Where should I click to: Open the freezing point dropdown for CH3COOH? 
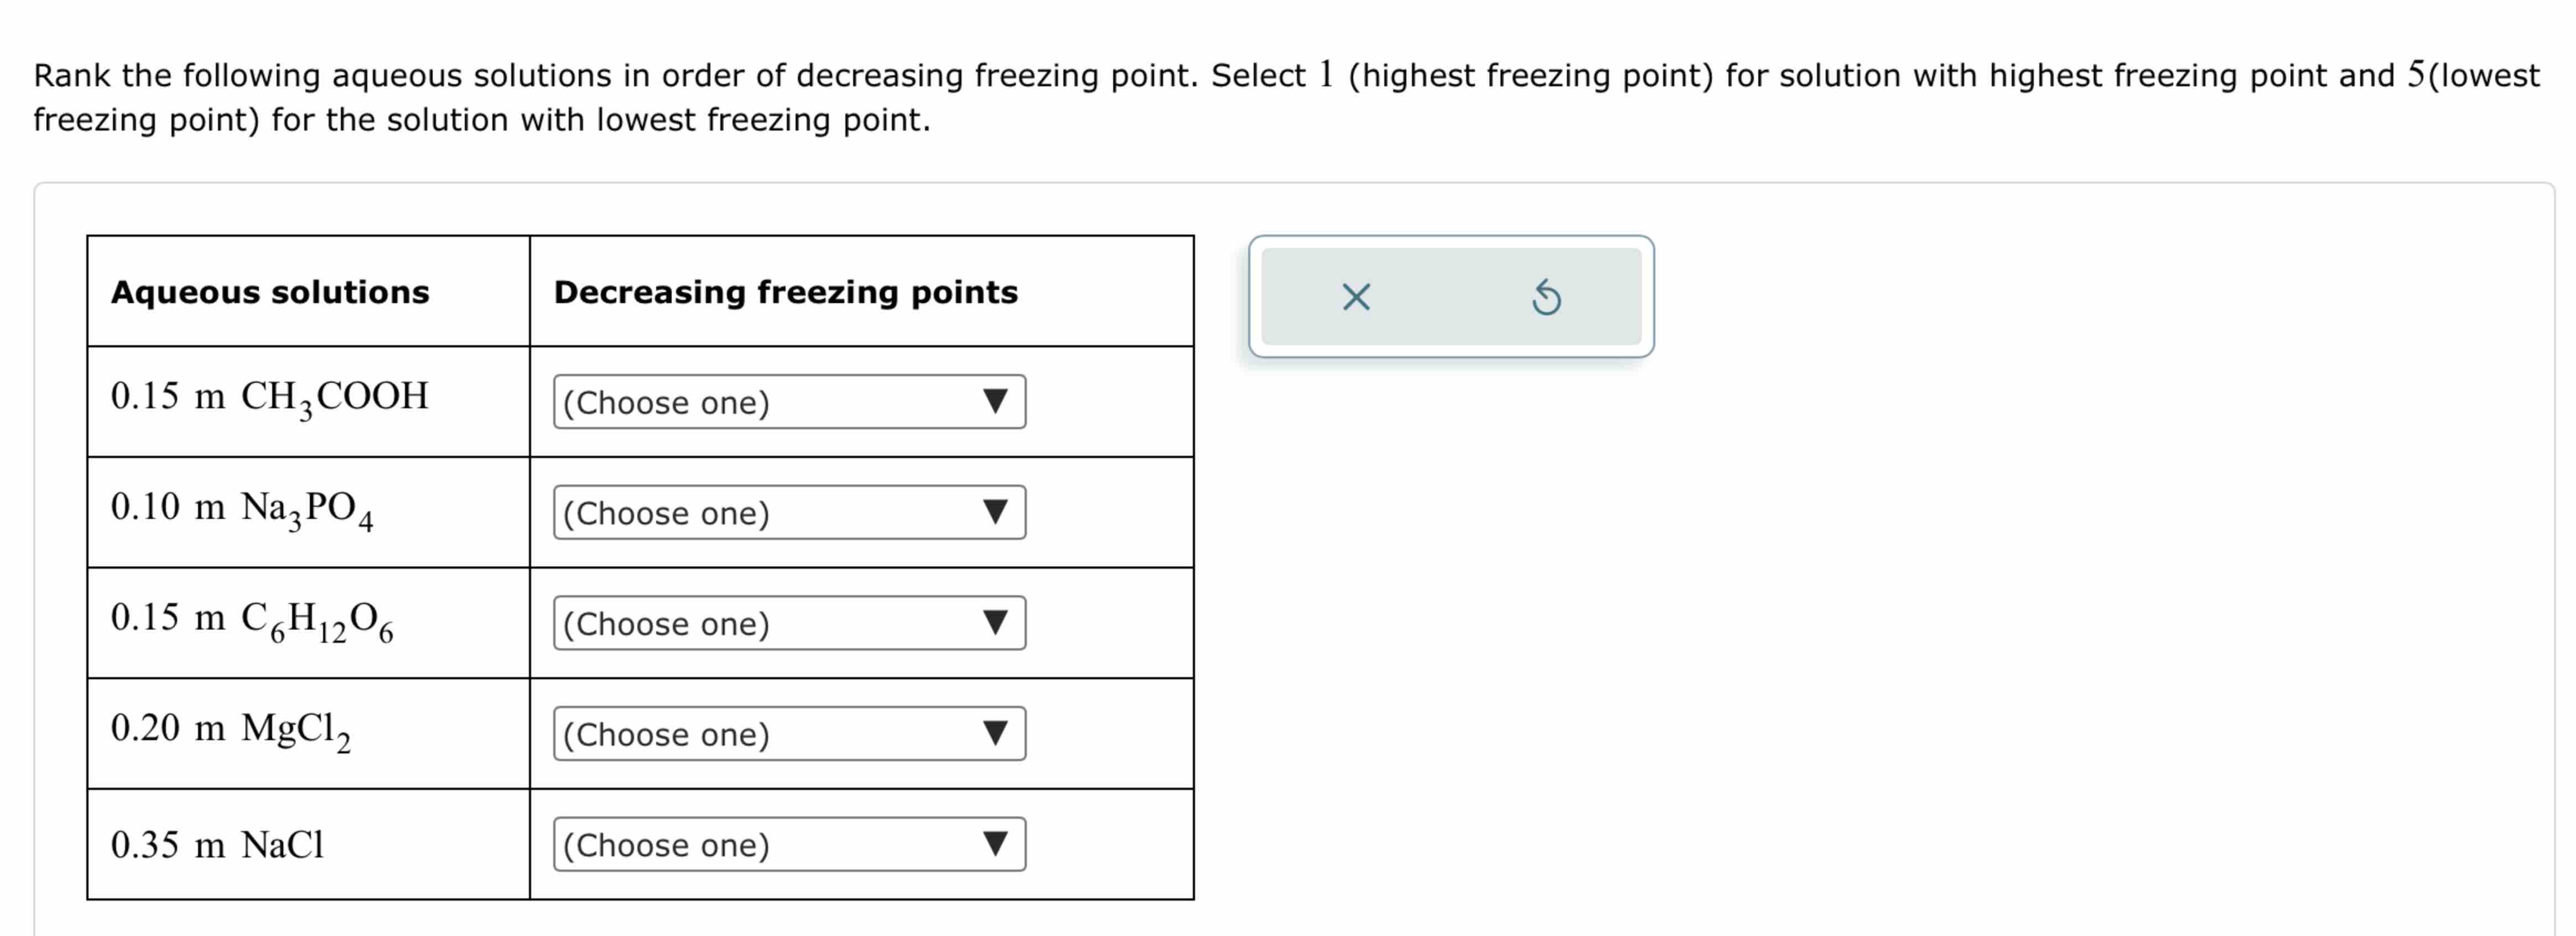(x=789, y=403)
